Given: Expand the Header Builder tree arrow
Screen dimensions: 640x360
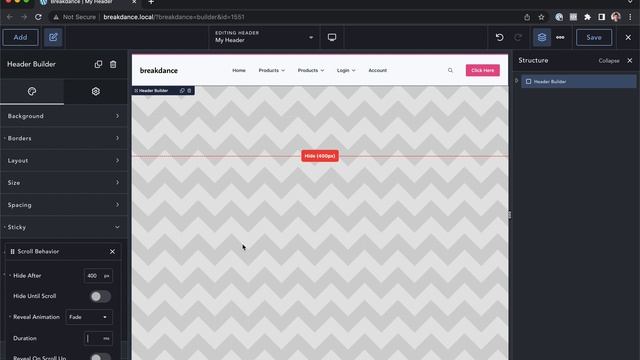Looking at the screenshot, I should click(x=517, y=81).
